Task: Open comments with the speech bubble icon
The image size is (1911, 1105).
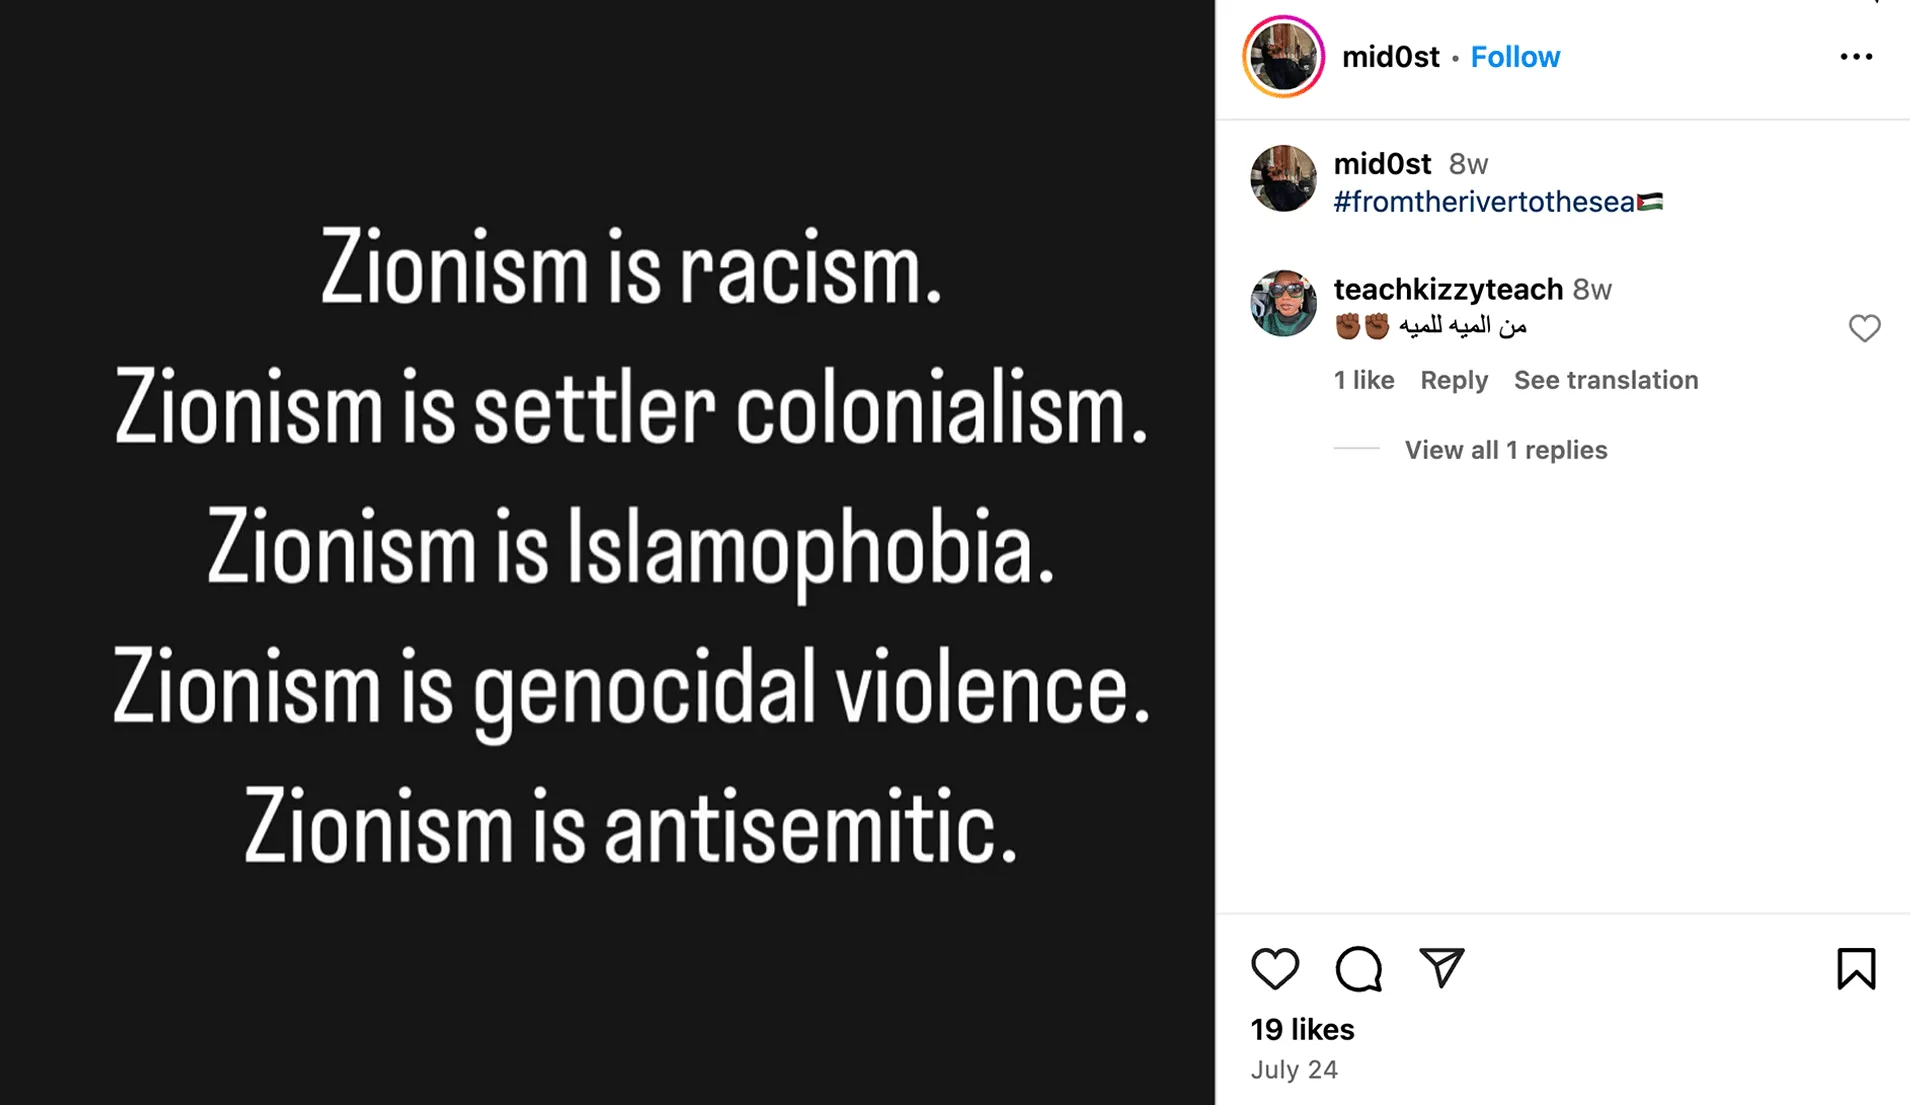Action: coord(1358,968)
